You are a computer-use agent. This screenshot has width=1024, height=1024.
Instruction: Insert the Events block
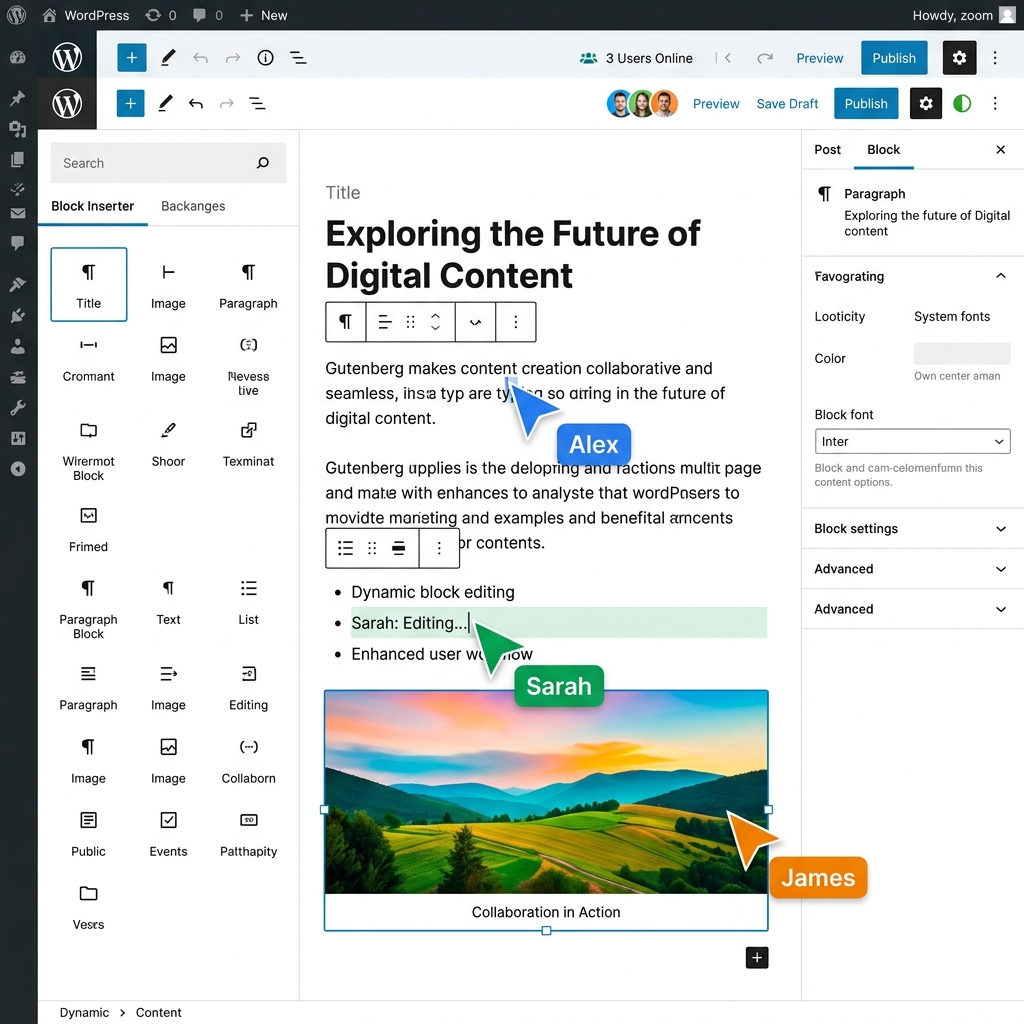168,834
